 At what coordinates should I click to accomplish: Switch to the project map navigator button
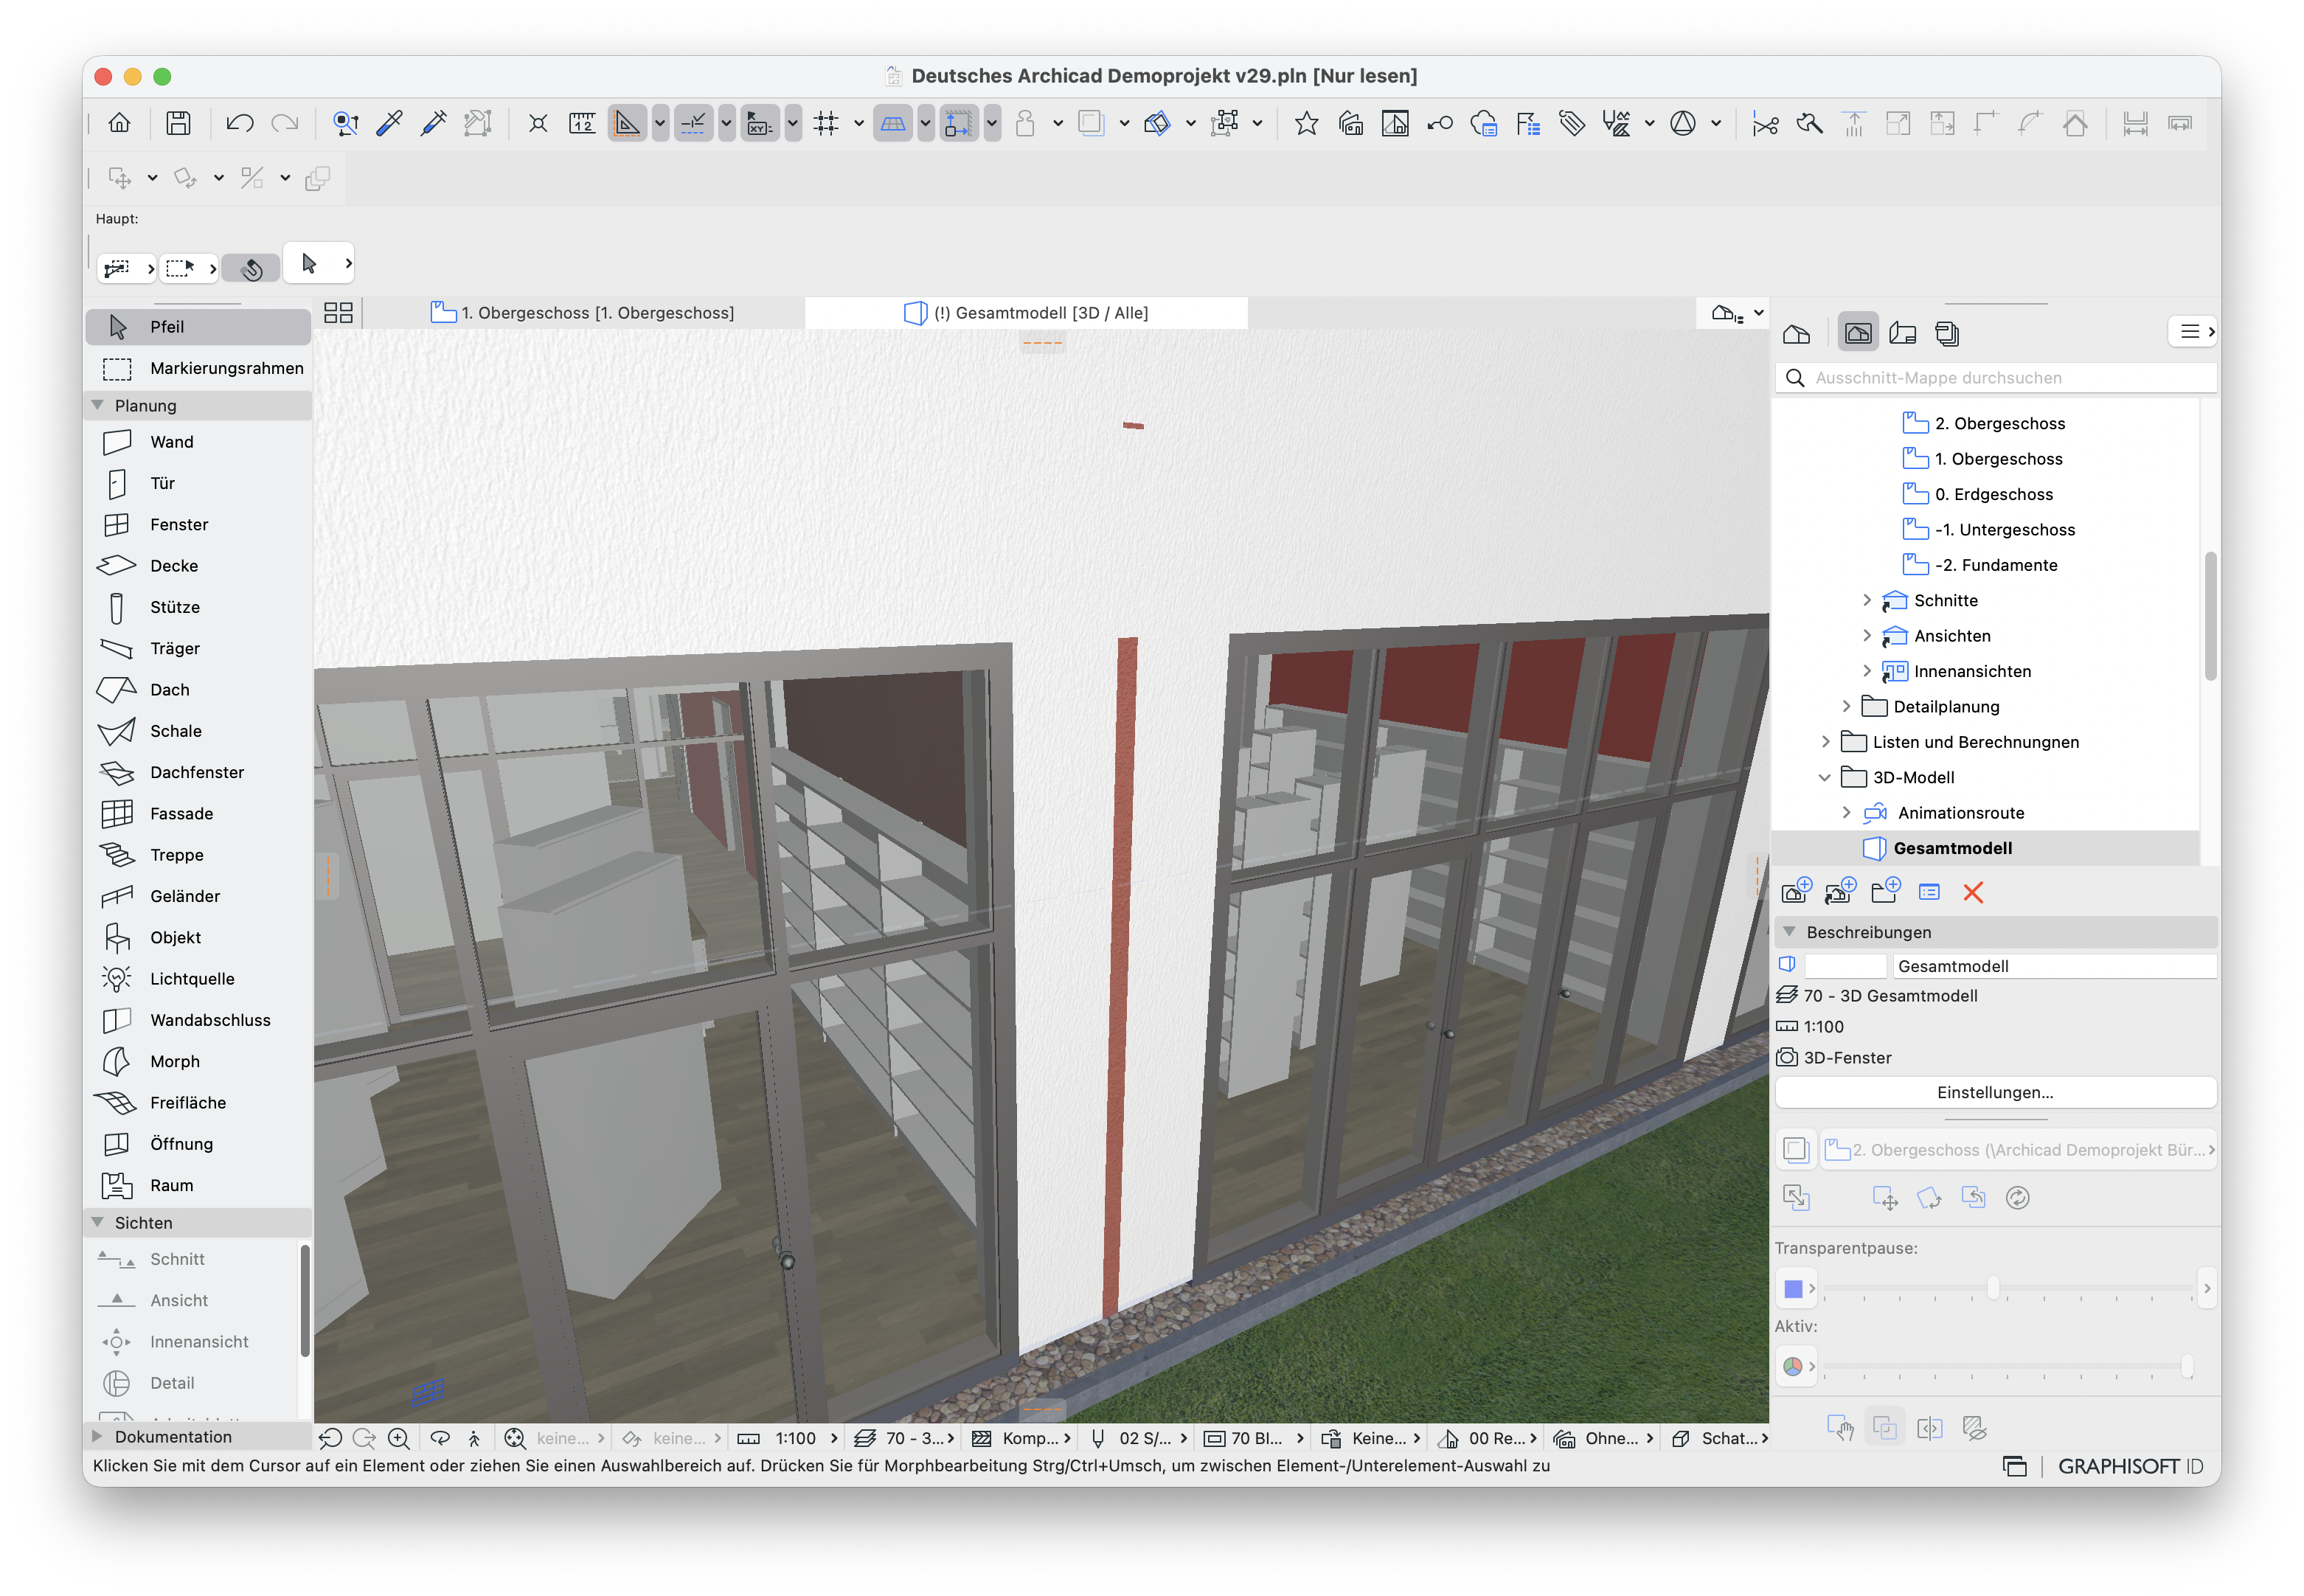click(x=1797, y=333)
